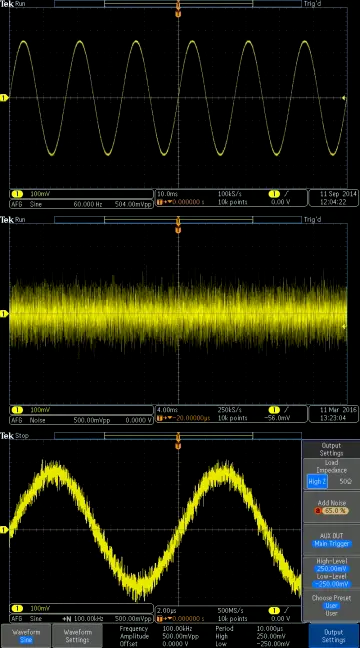Image resolution: width=360 pixels, height=648 pixels.
Task: Click channel 1 ground marker on noisy sine plot
Action: tap(4, 529)
